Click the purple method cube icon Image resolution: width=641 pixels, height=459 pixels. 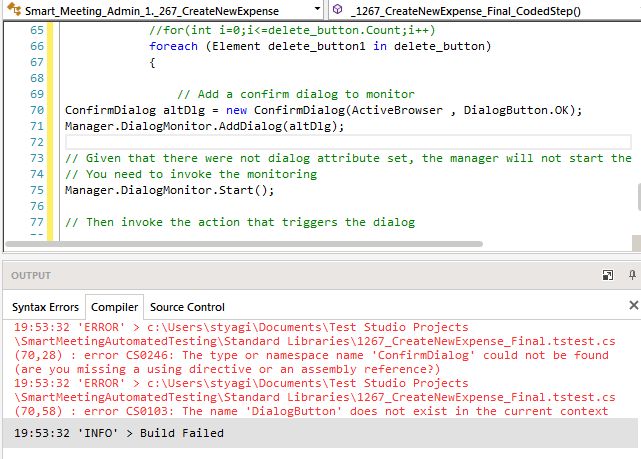(337, 10)
